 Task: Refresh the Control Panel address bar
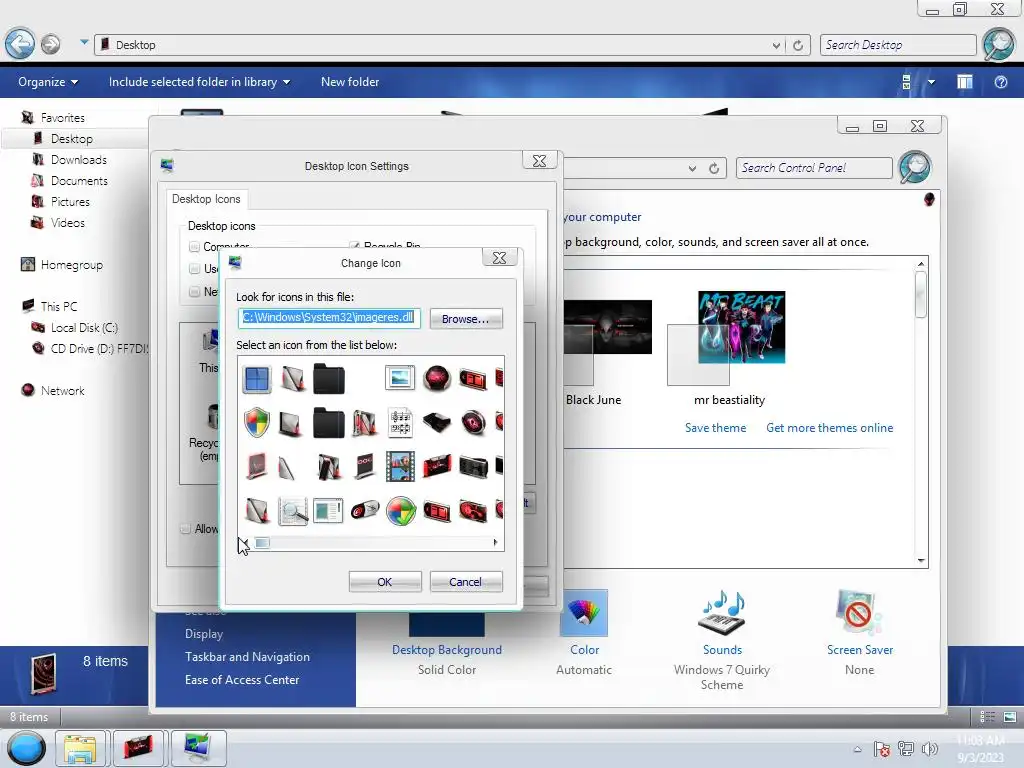click(x=714, y=168)
